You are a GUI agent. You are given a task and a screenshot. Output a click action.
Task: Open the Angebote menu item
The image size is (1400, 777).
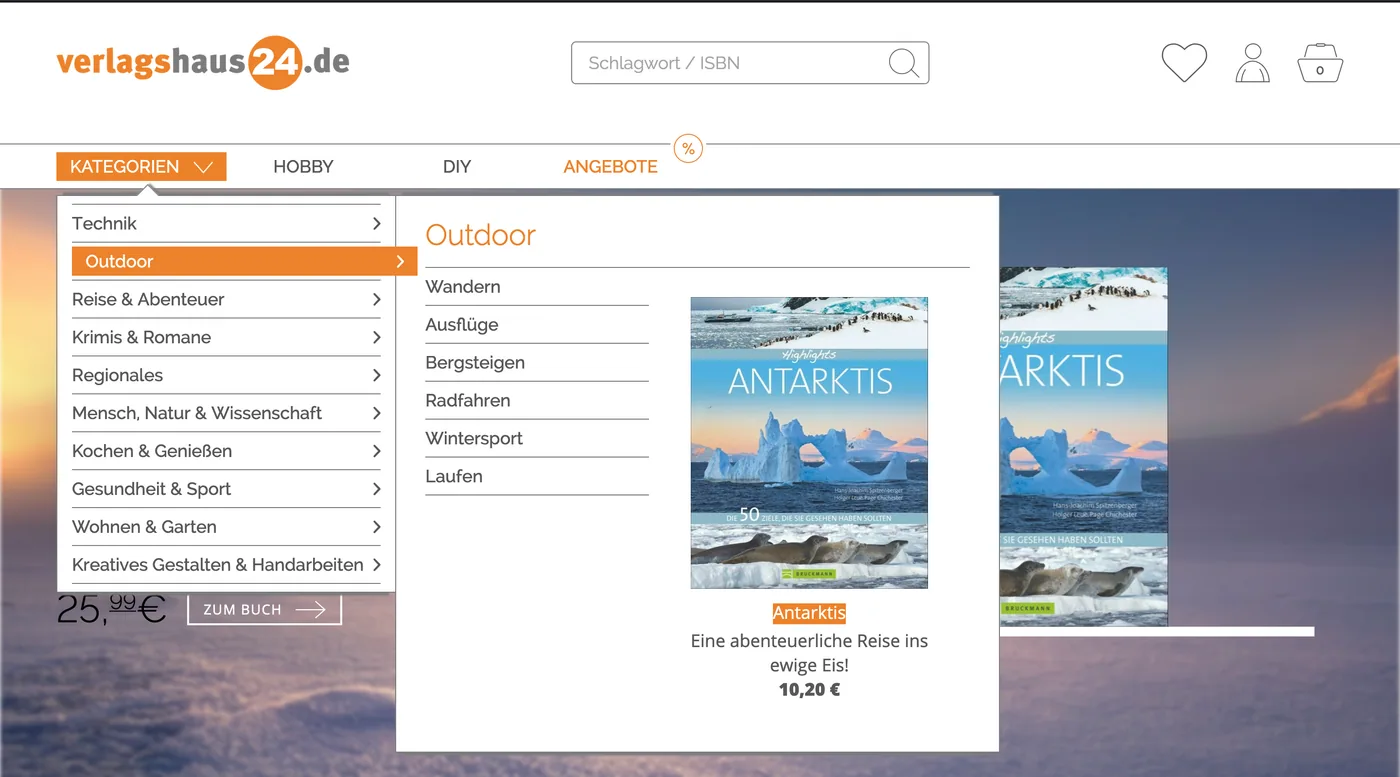610,167
